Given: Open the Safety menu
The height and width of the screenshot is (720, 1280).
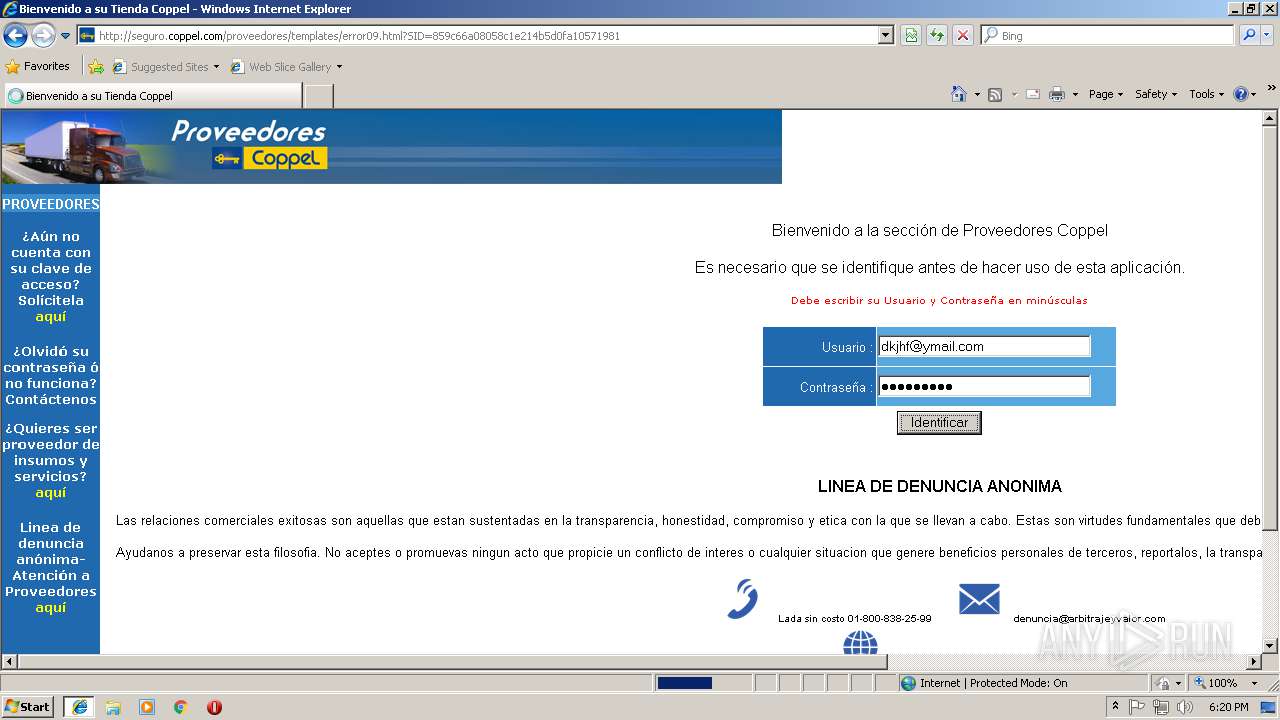Looking at the screenshot, I should [x=1156, y=94].
